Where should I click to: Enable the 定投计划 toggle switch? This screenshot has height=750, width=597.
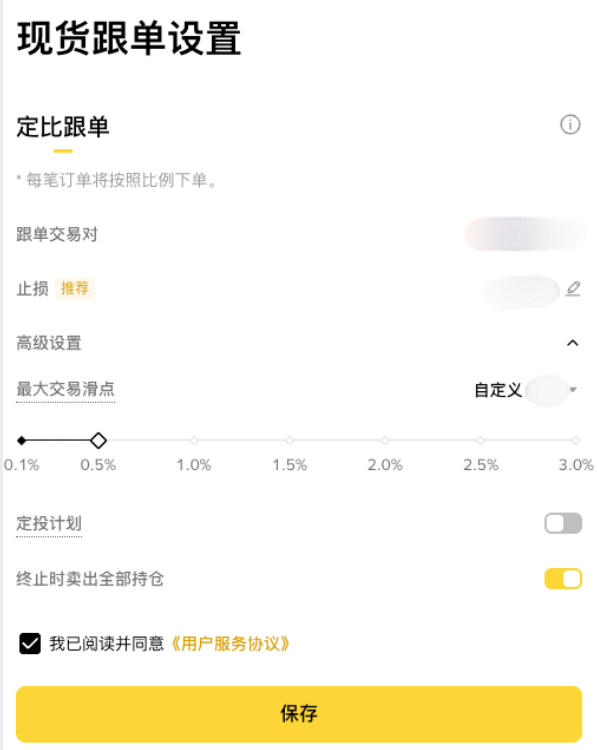click(x=563, y=523)
